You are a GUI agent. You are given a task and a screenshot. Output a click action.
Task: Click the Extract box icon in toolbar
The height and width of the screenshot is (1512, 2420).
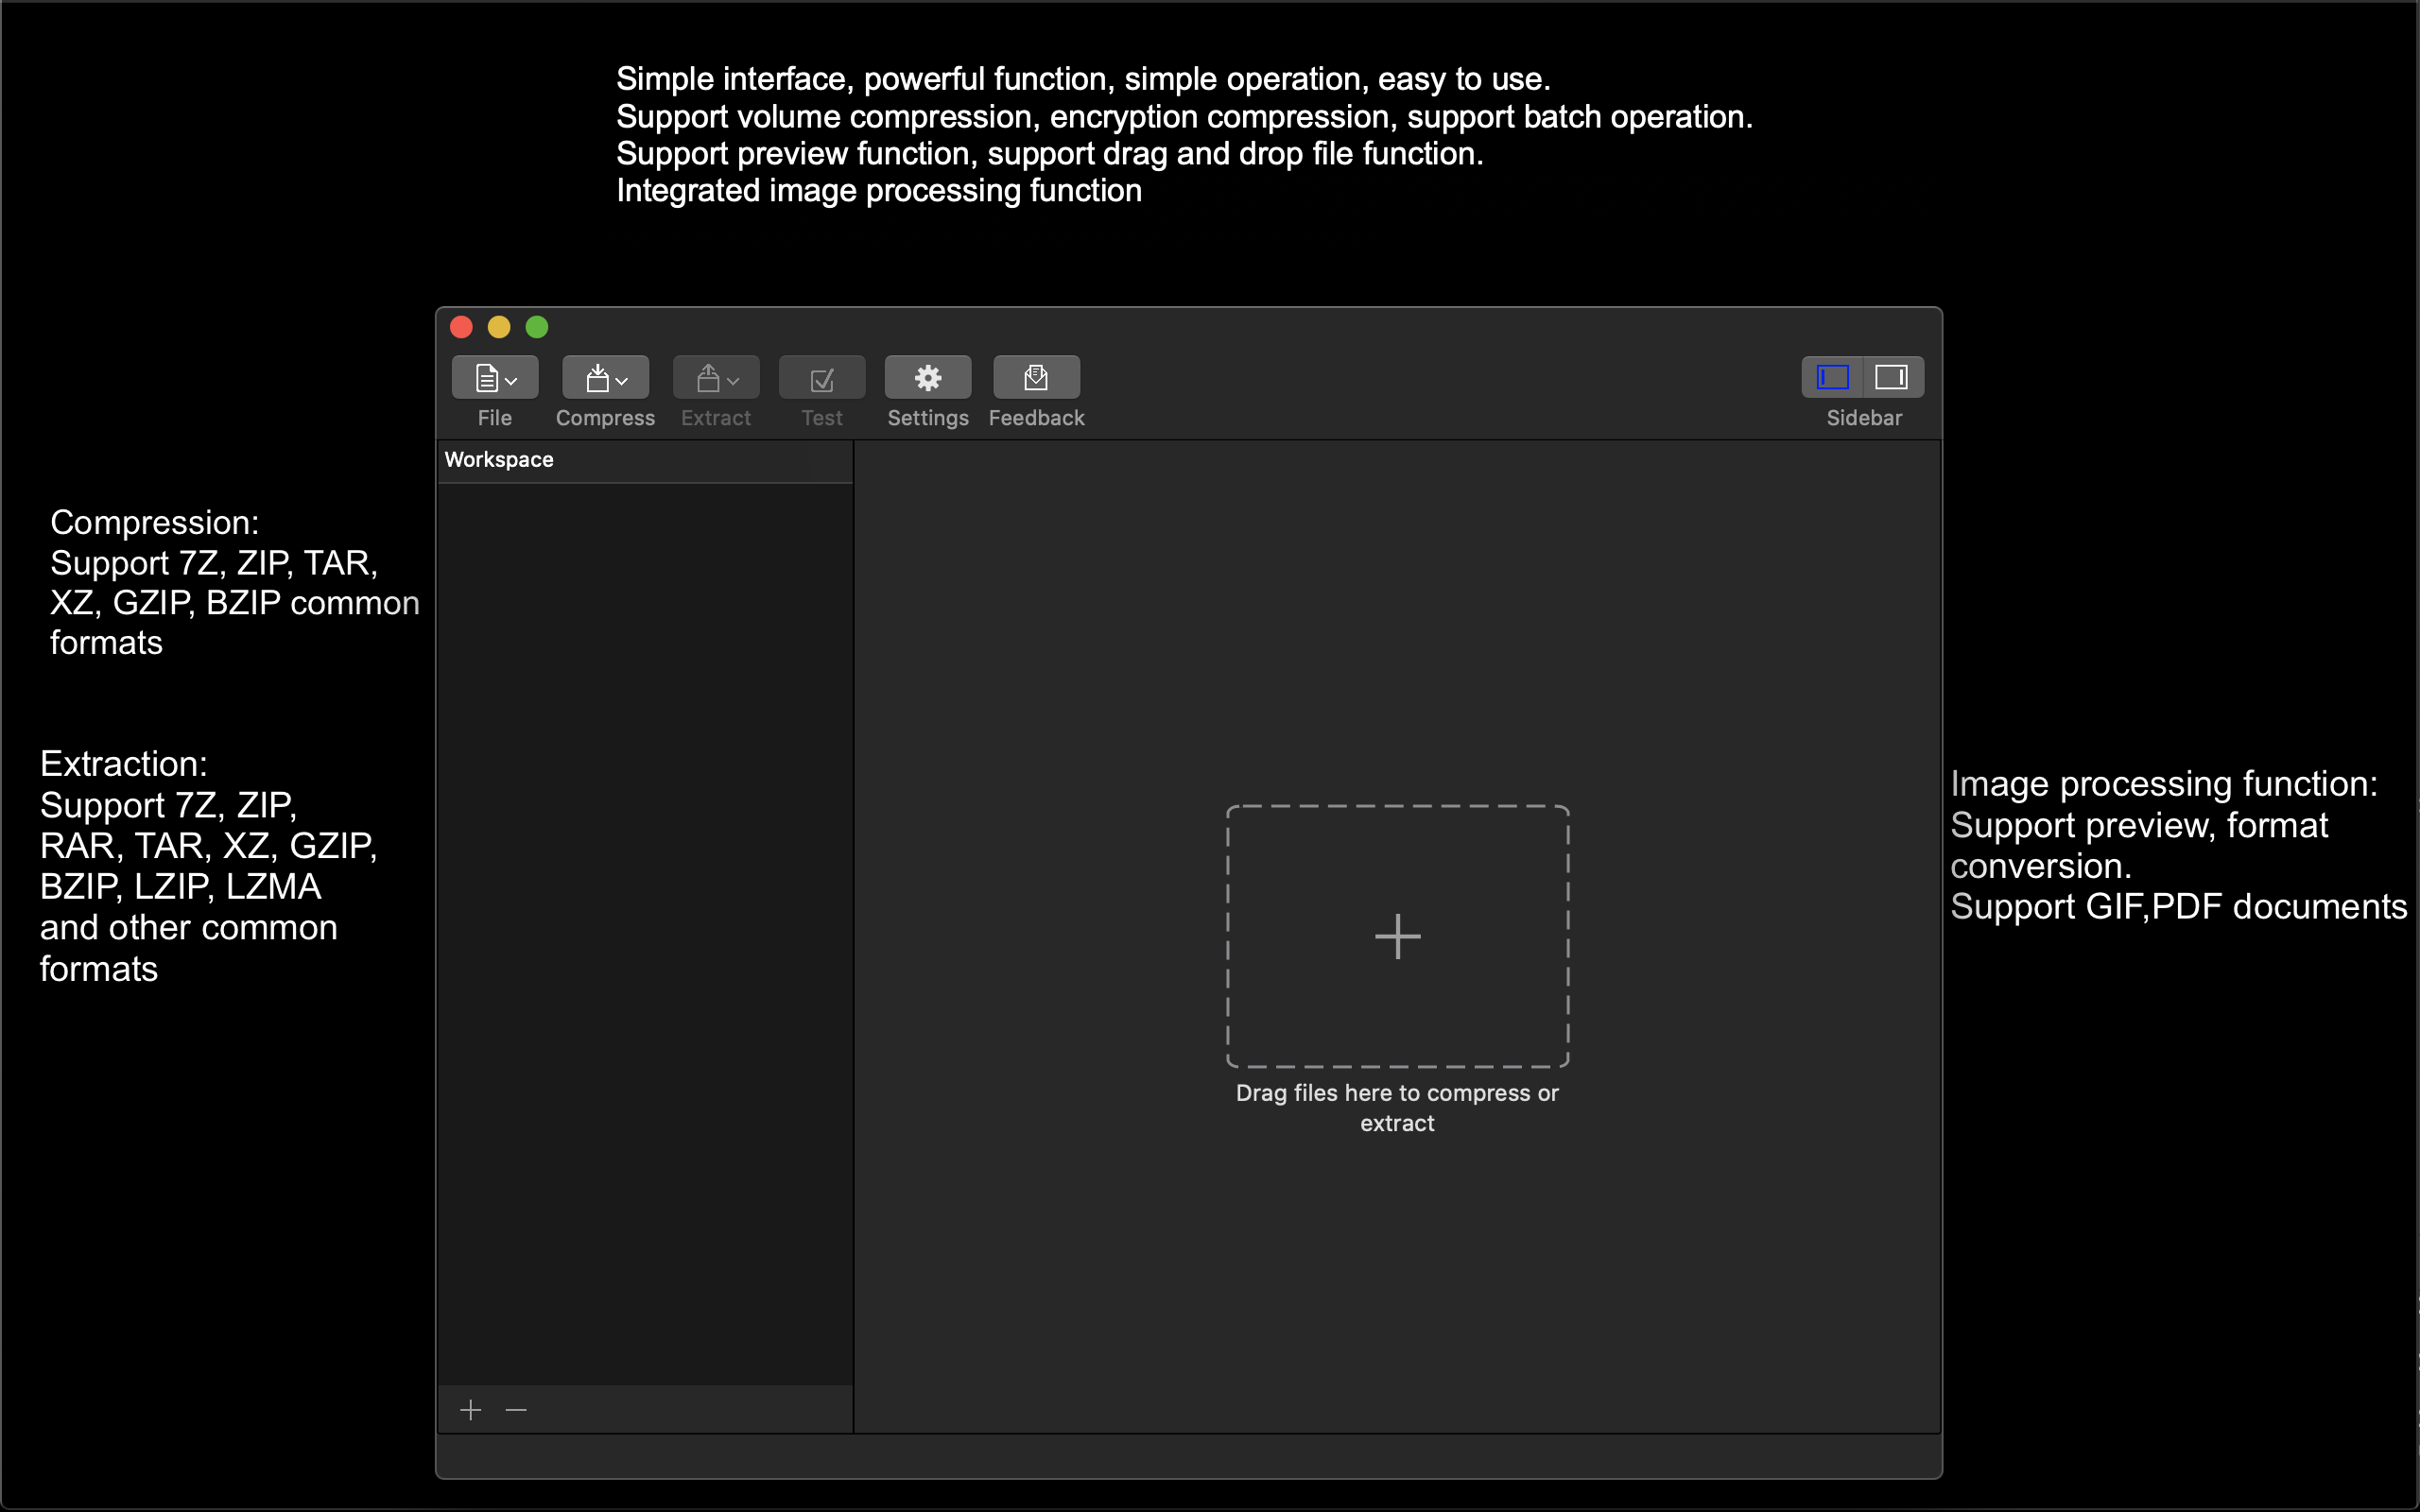[708, 378]
